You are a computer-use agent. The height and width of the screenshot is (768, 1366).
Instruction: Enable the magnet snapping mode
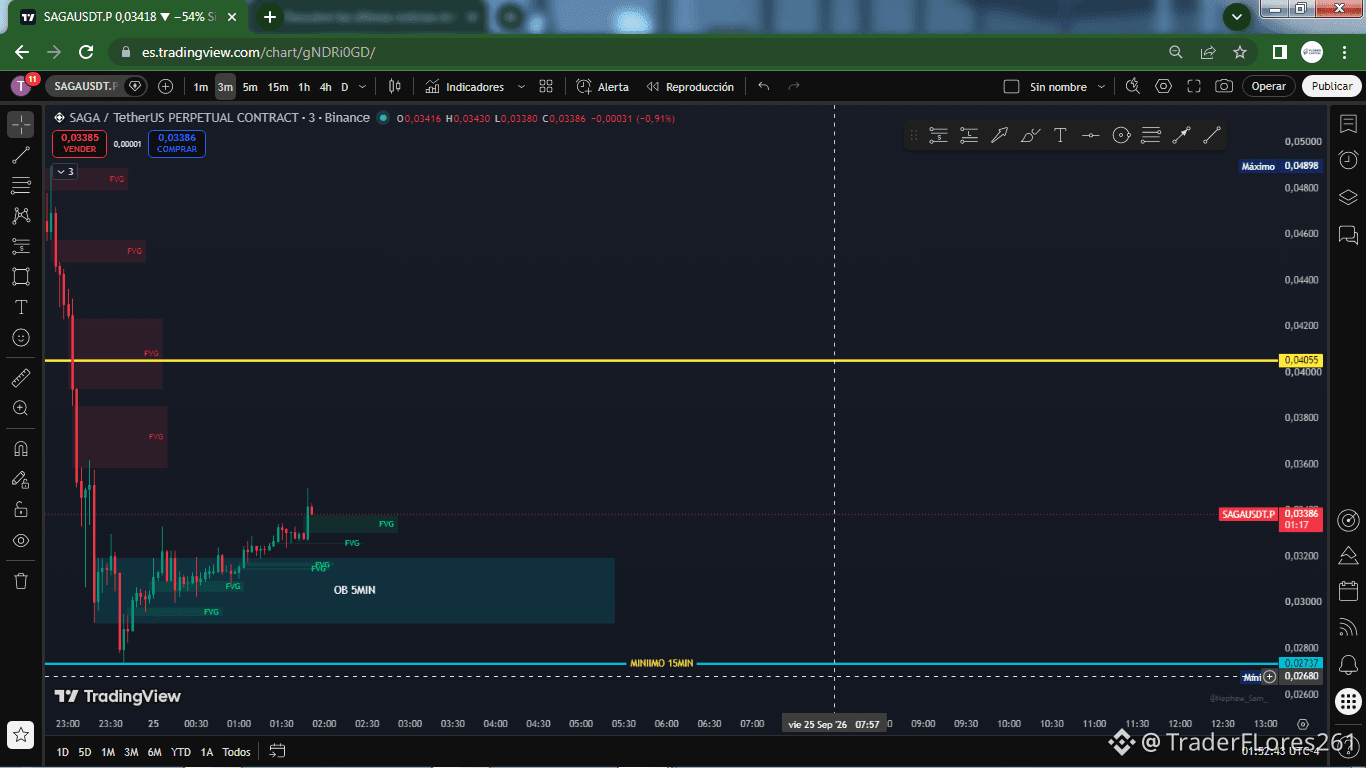[x=21, y=449]
